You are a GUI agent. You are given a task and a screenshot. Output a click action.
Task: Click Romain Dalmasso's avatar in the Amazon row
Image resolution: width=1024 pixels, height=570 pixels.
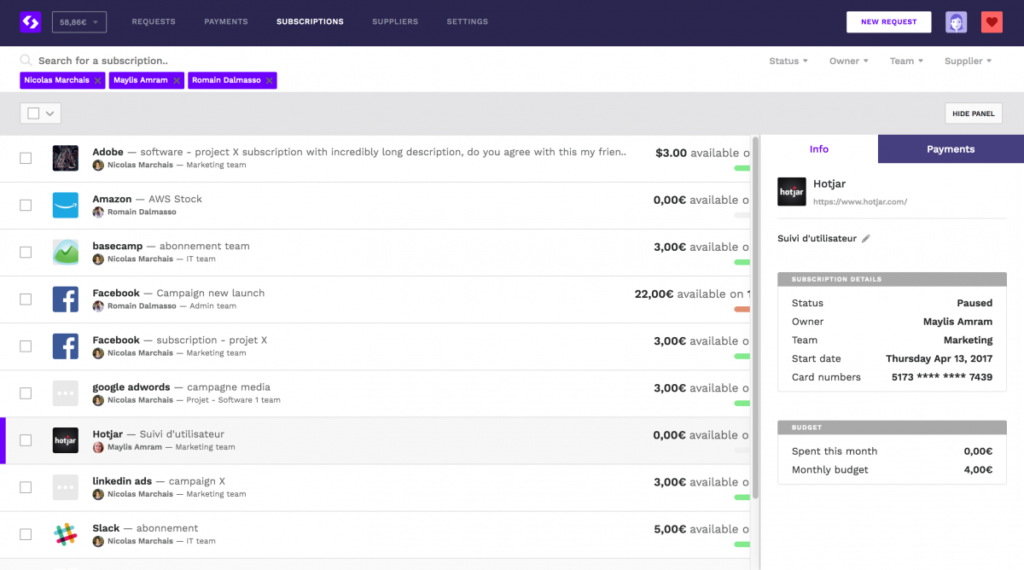pos(98,212)
